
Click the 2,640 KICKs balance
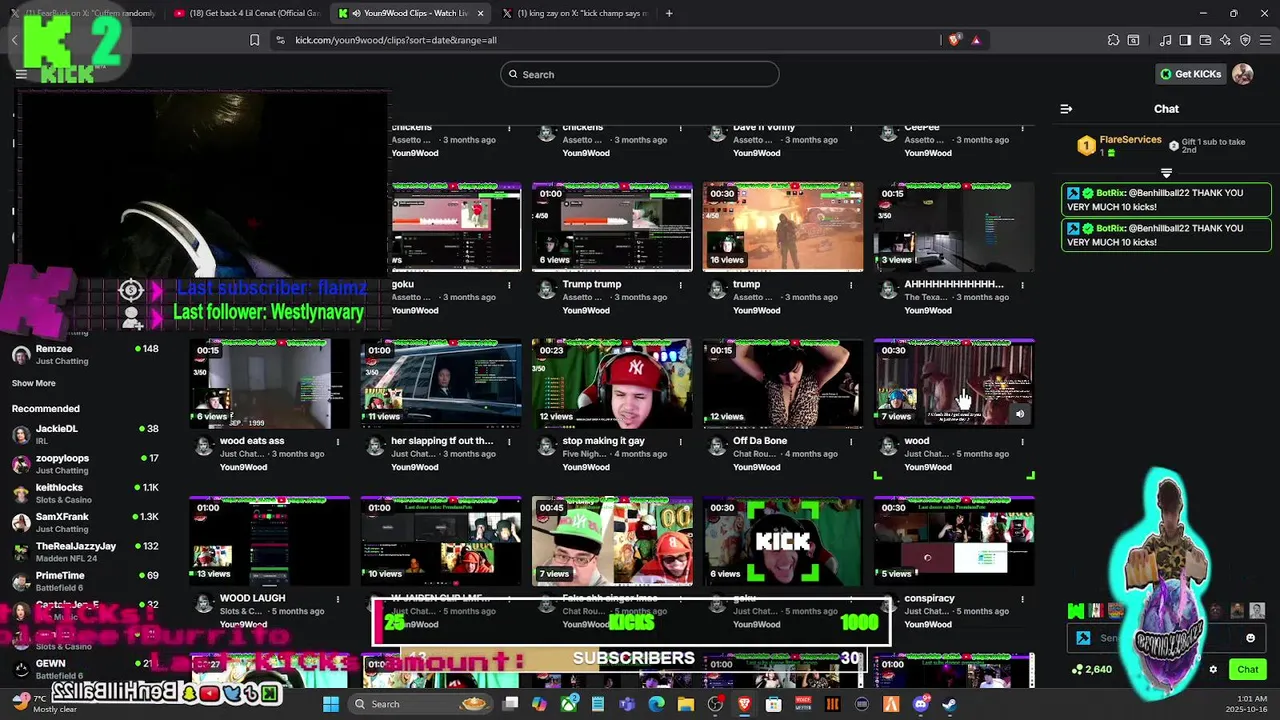pyautogui.click(x=1092, y=669)
